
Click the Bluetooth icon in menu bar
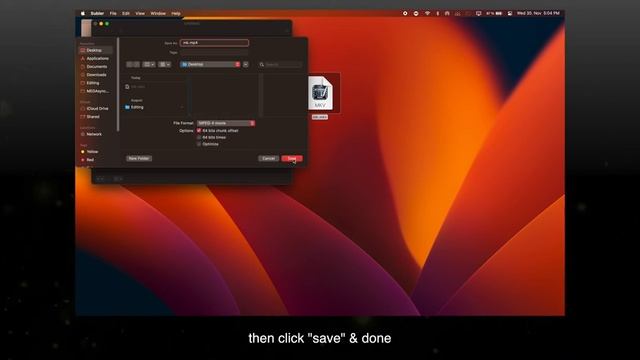pos(438,13)
